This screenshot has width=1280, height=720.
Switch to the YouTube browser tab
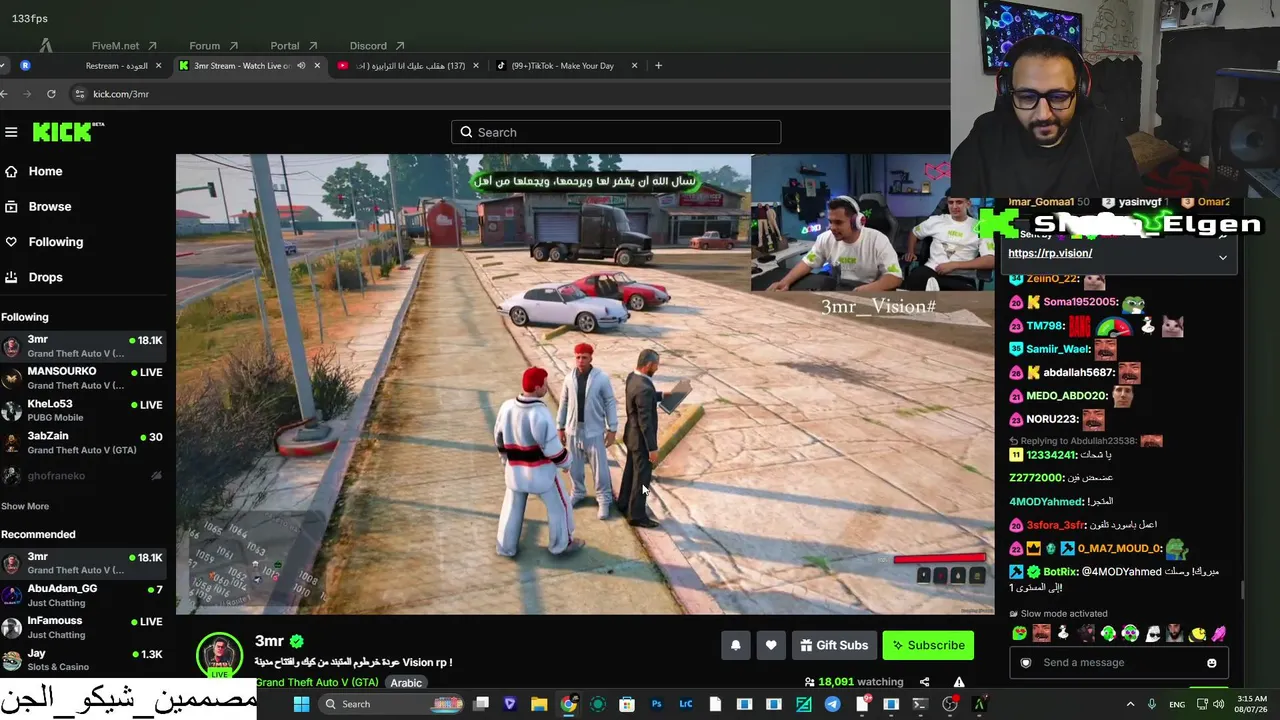[x=410, y=66]
